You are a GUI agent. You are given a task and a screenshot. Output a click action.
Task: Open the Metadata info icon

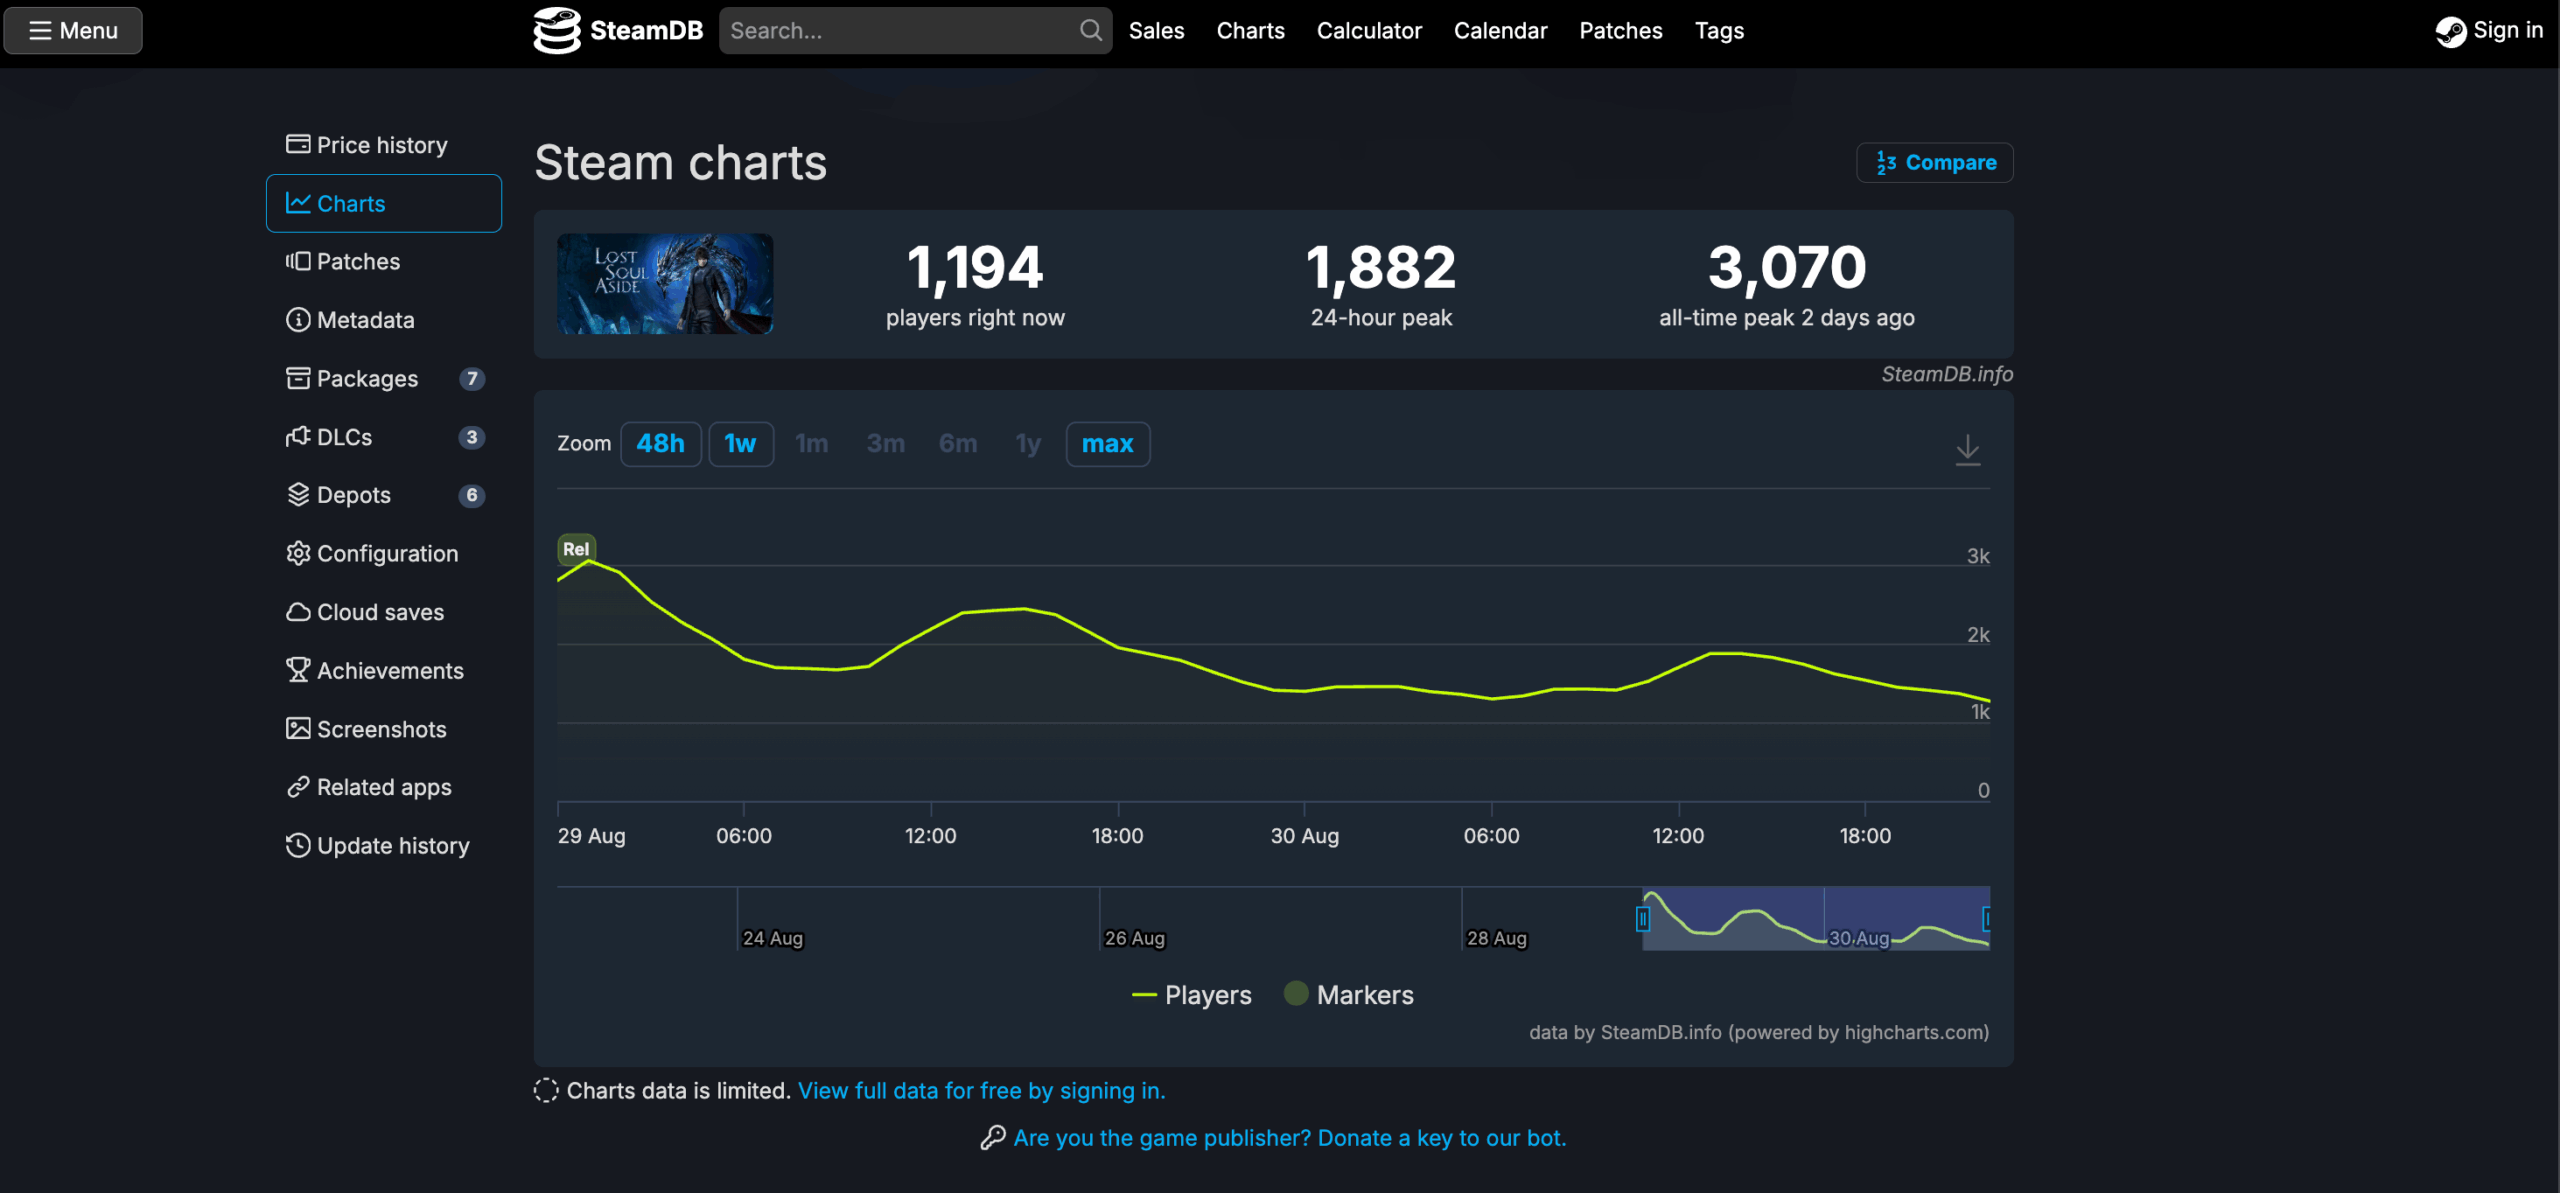click(298, 320)
